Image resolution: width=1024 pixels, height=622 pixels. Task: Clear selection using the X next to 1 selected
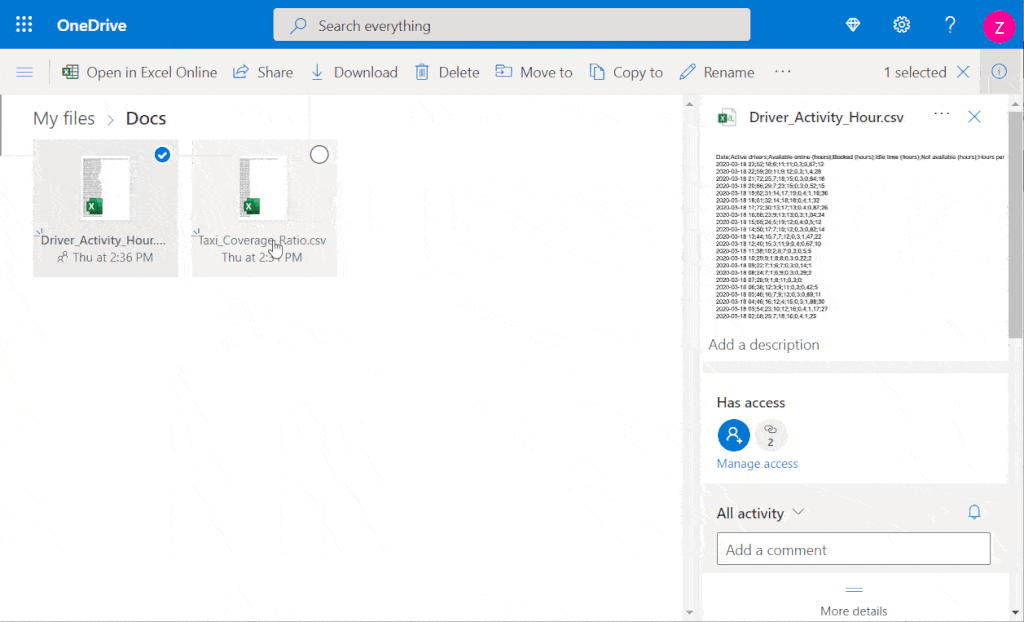(963, 71)
